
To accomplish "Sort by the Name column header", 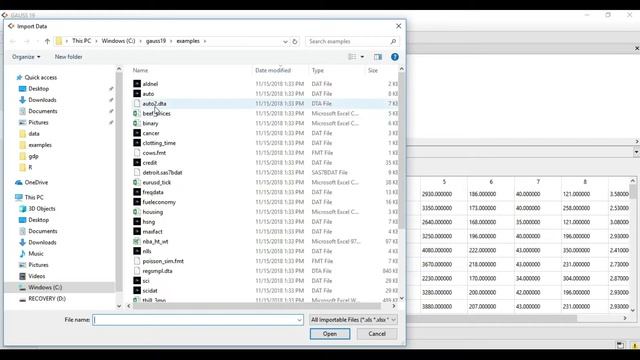I will 140,70.
